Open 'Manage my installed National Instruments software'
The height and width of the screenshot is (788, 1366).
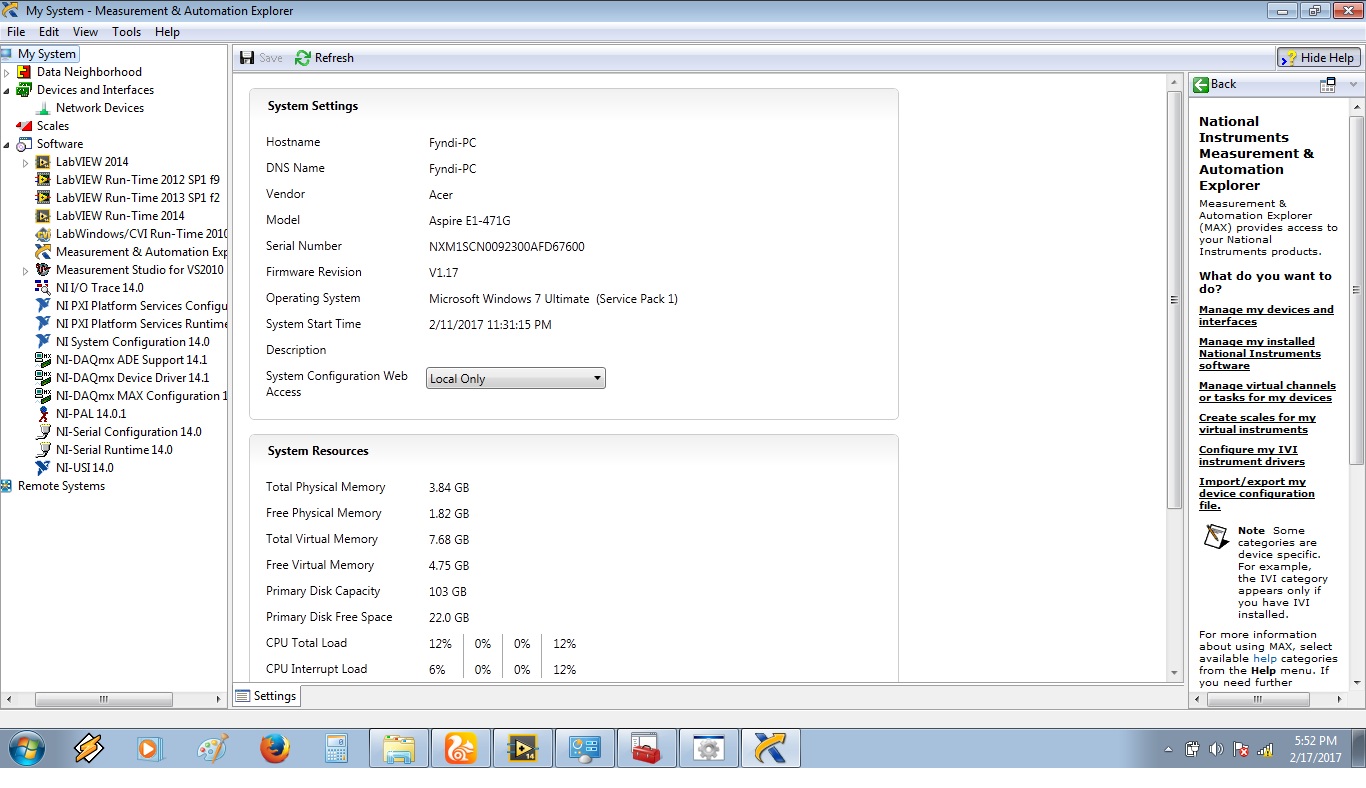[1260, 354]
